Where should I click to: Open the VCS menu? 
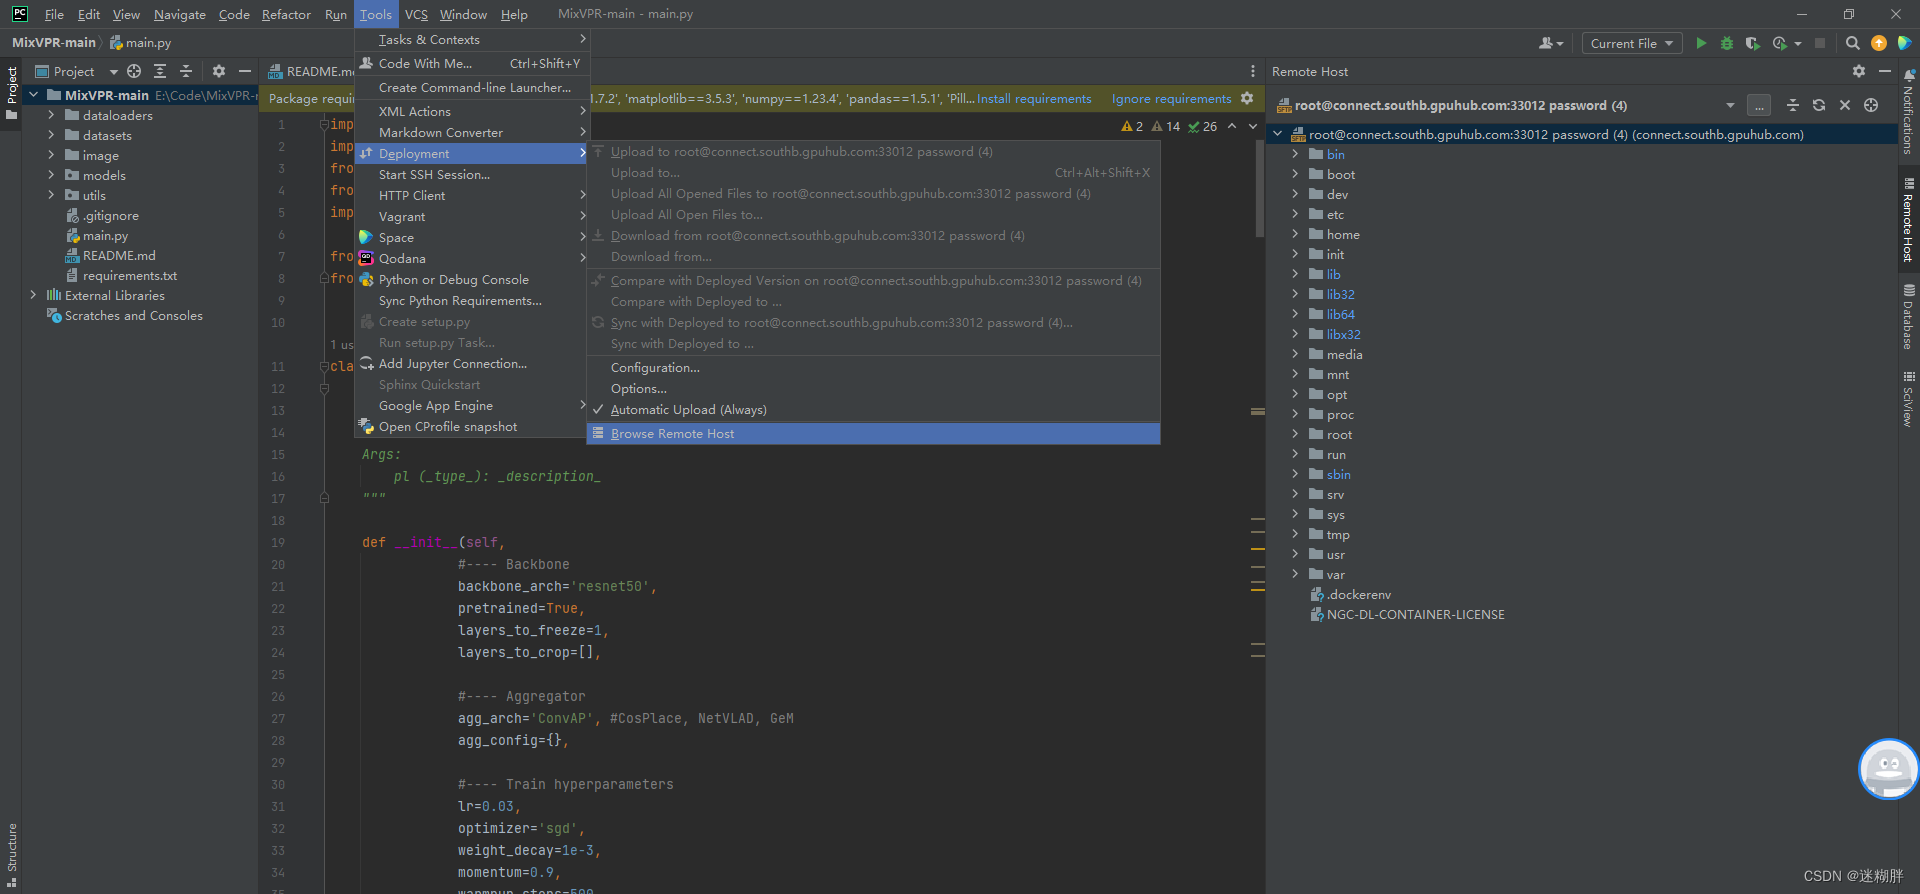tap(416, 14)
